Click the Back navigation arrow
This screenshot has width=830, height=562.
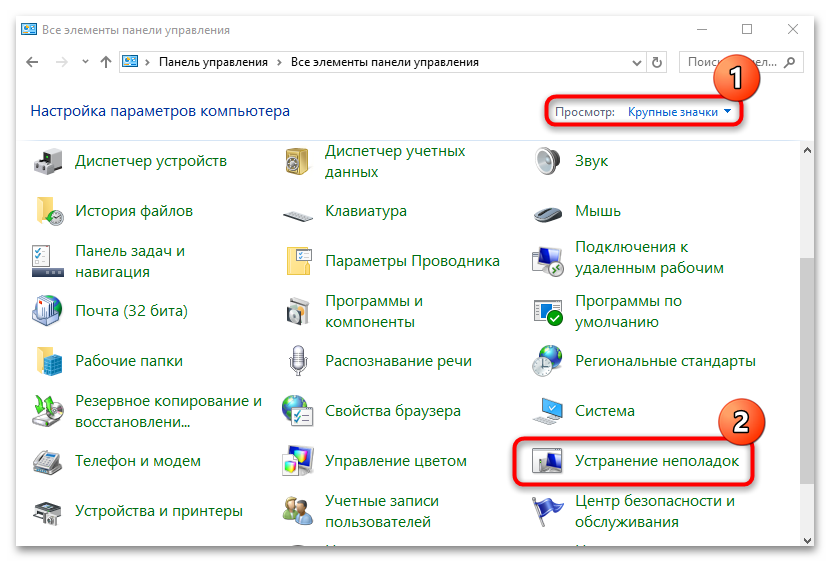[32, 62]
